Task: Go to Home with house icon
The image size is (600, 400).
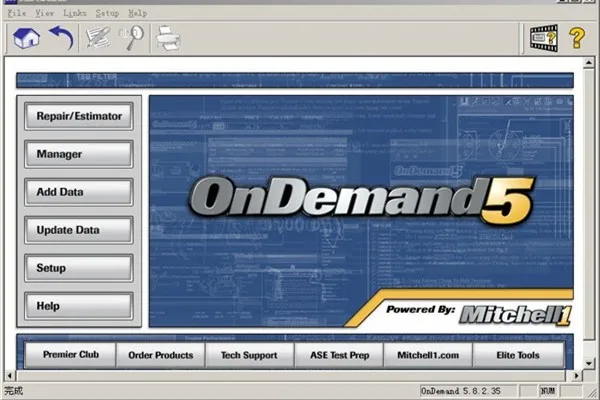Action: click(26, 38)
